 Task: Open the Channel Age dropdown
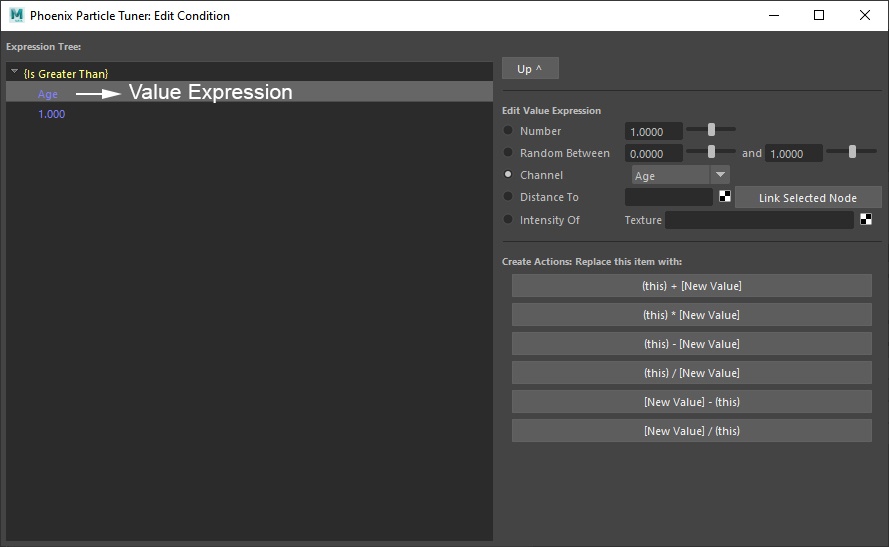tap(680, 175)
